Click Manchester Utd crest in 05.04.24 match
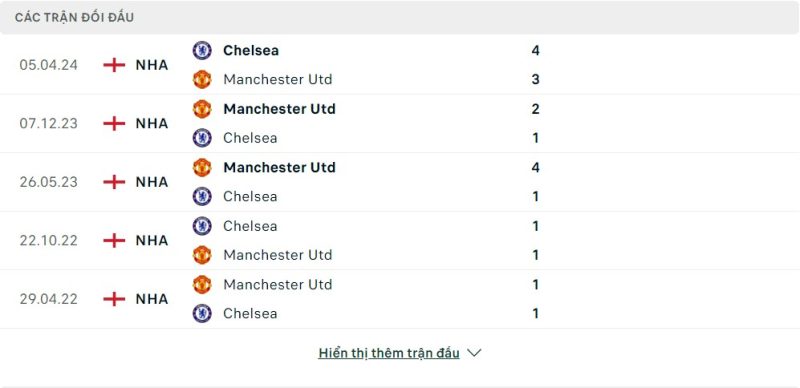 click(x=202, y=80)
